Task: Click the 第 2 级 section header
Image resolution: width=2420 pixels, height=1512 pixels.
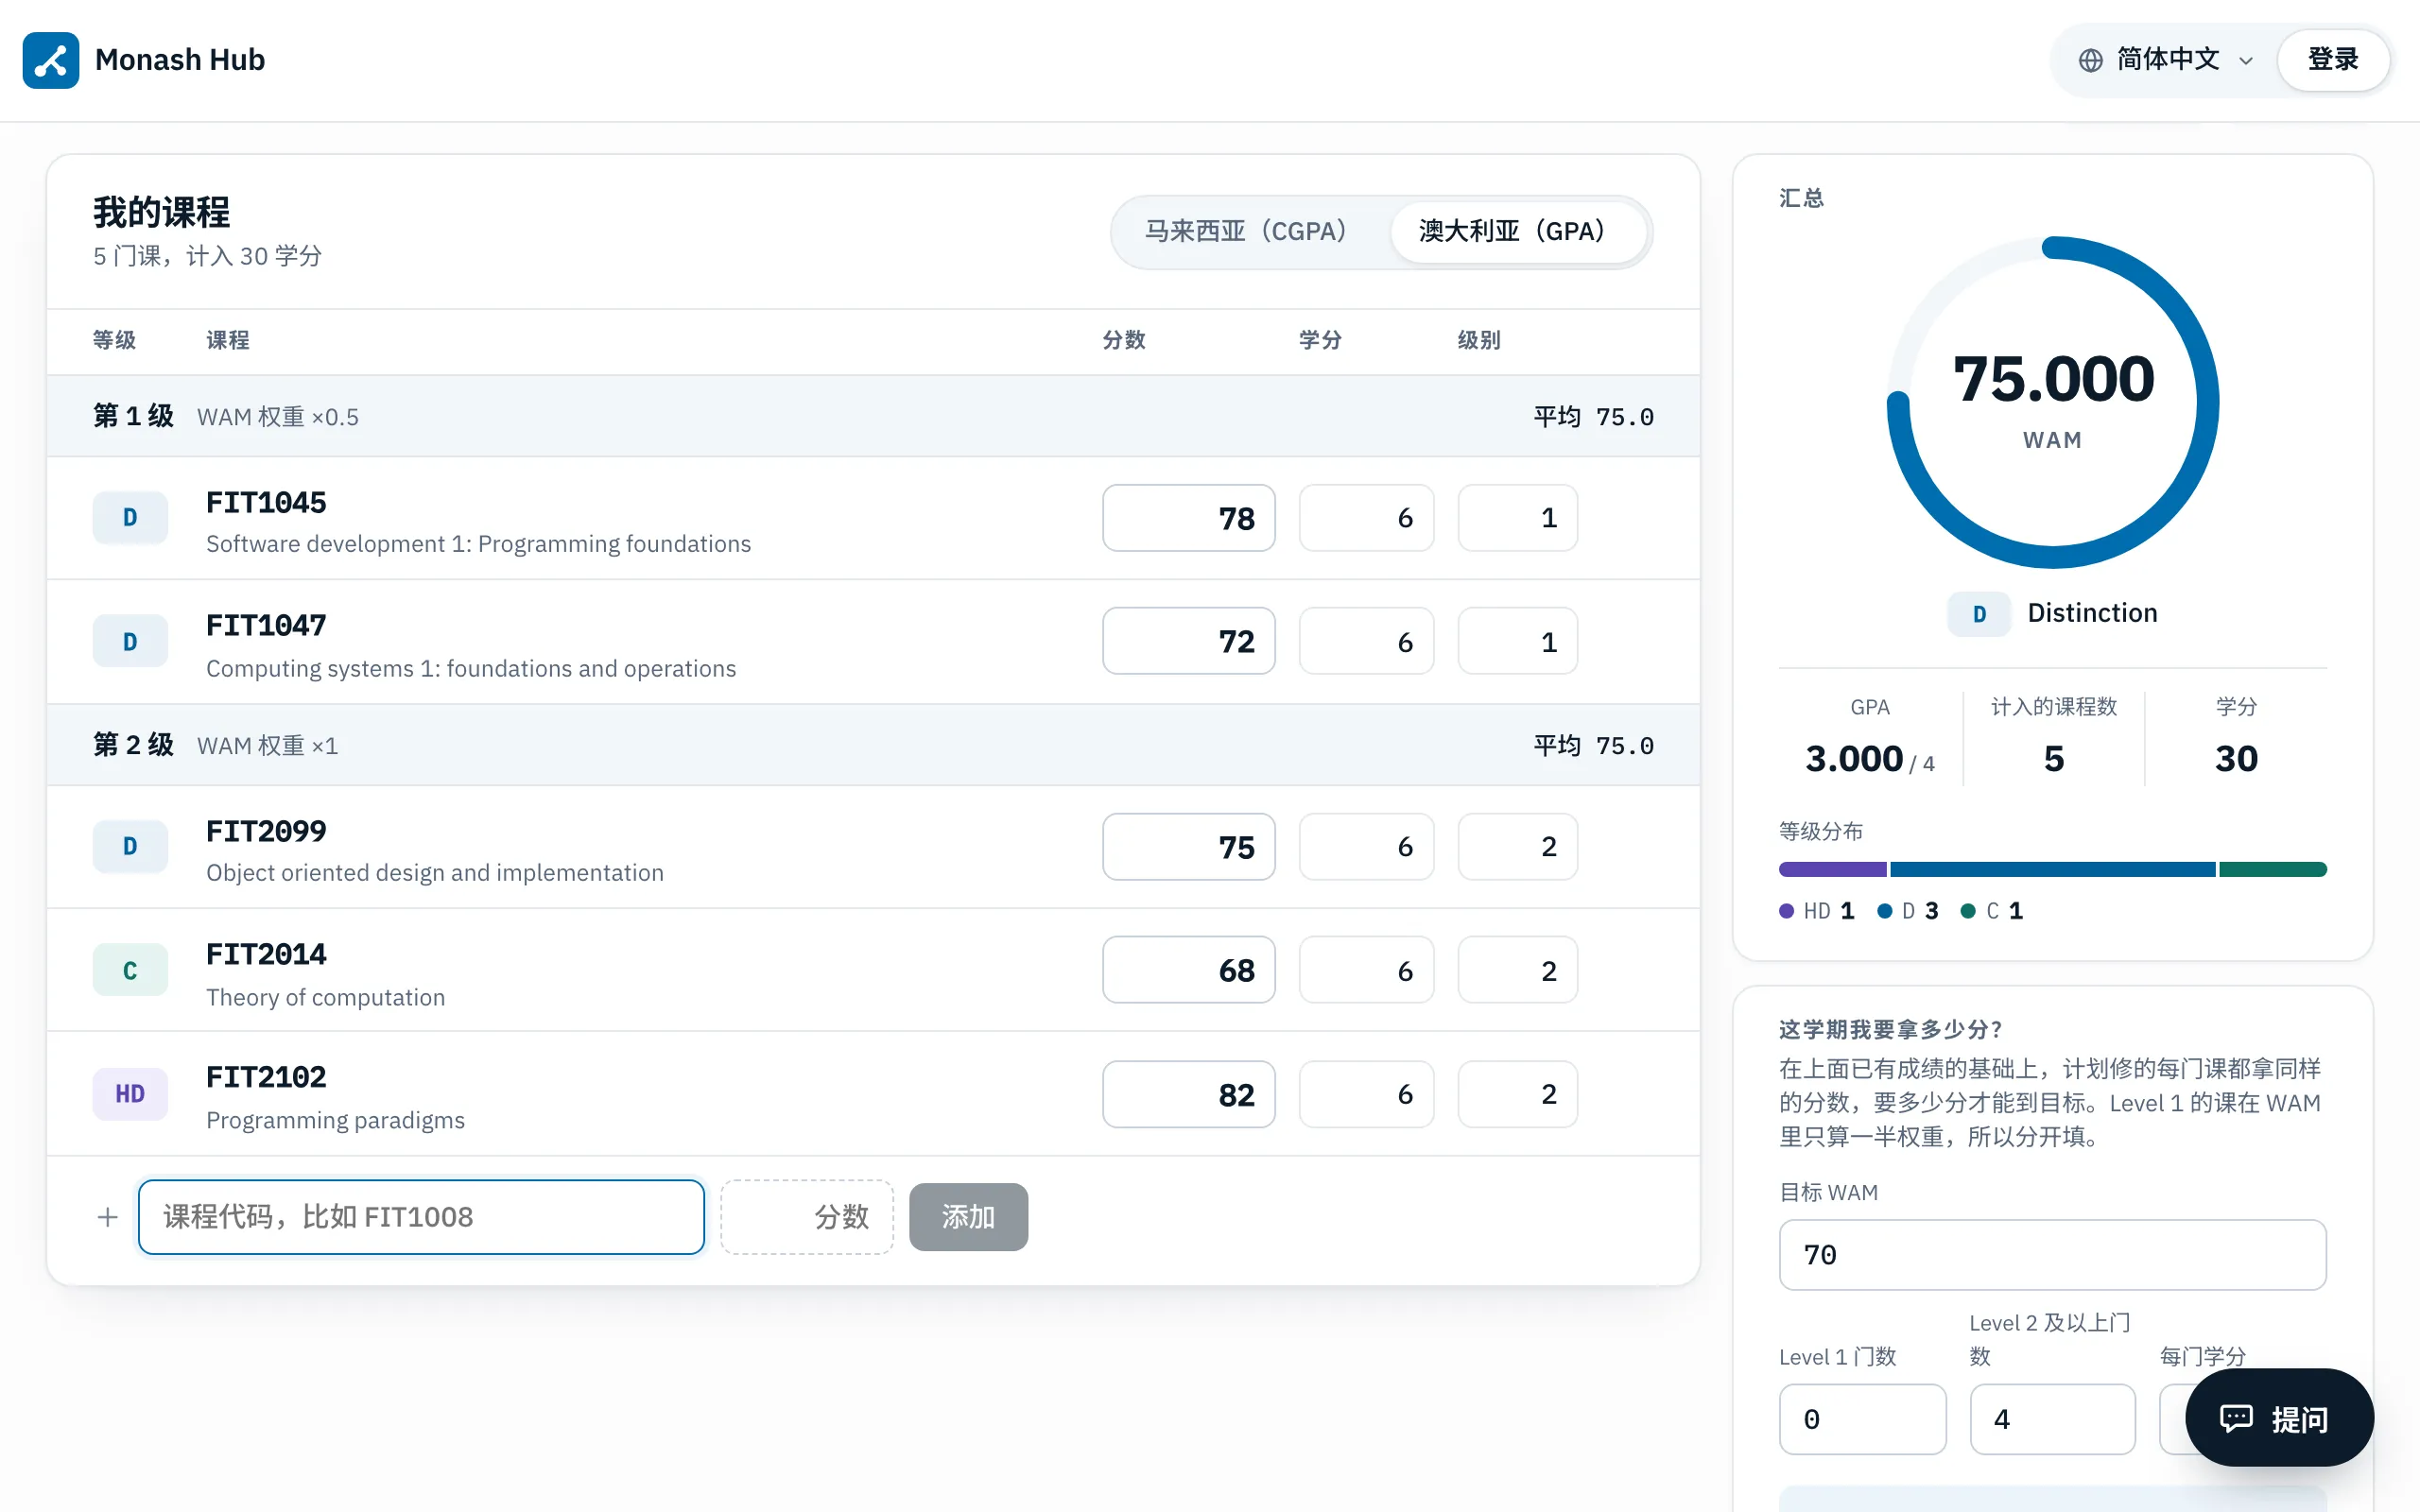Action: pos(873,745)
